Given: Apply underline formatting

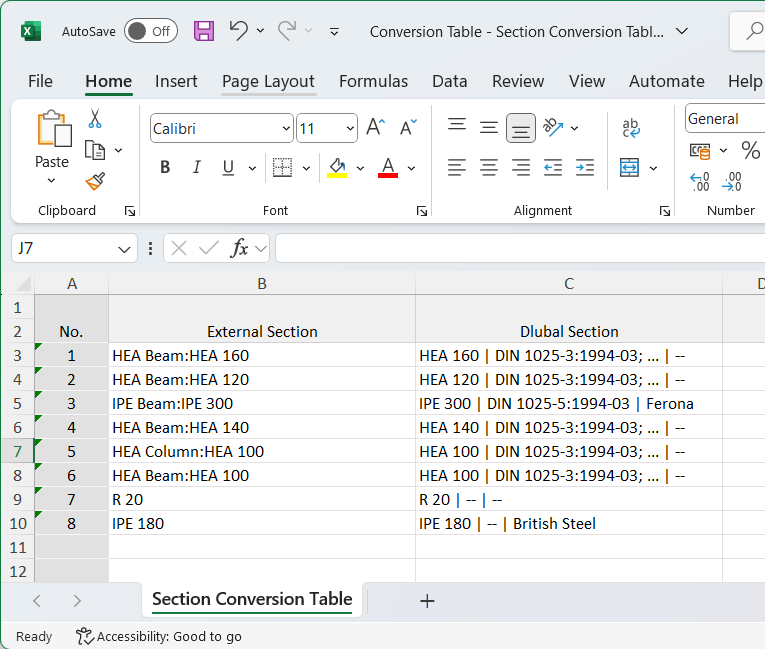Looking at the screenshot, I should coord(228,167).
